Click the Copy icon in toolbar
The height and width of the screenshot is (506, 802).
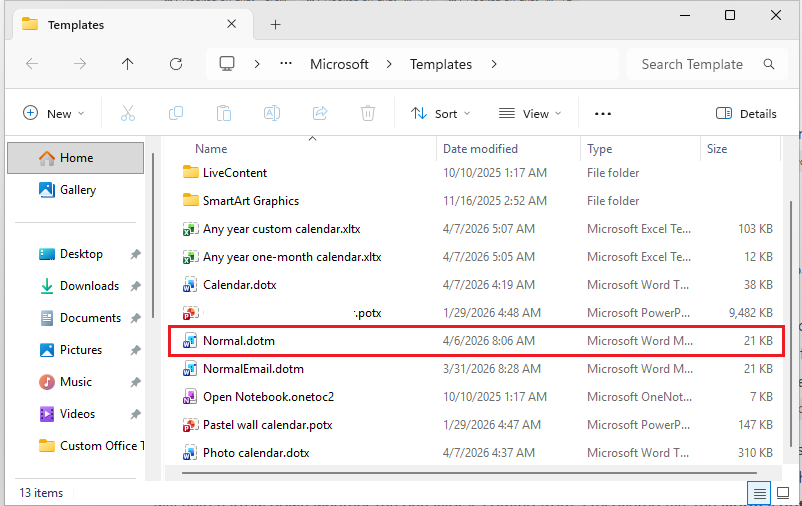176,113
